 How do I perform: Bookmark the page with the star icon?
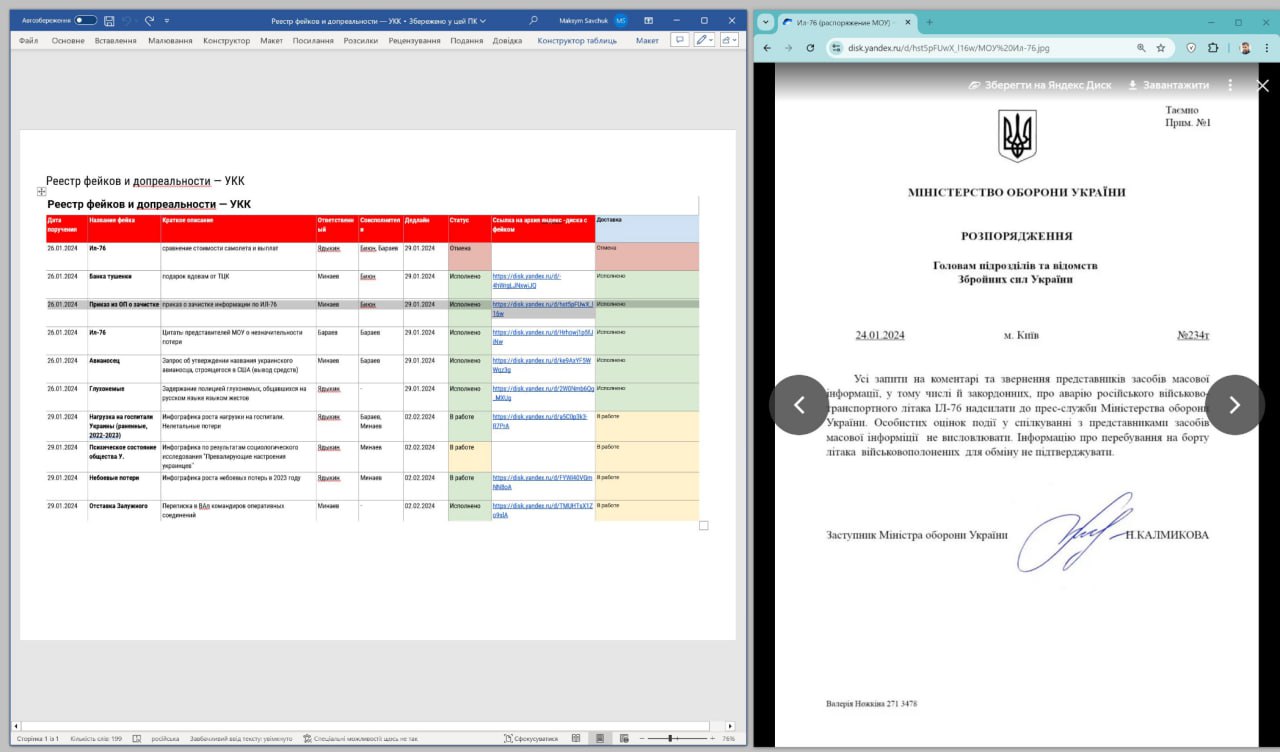[1161, 47]
